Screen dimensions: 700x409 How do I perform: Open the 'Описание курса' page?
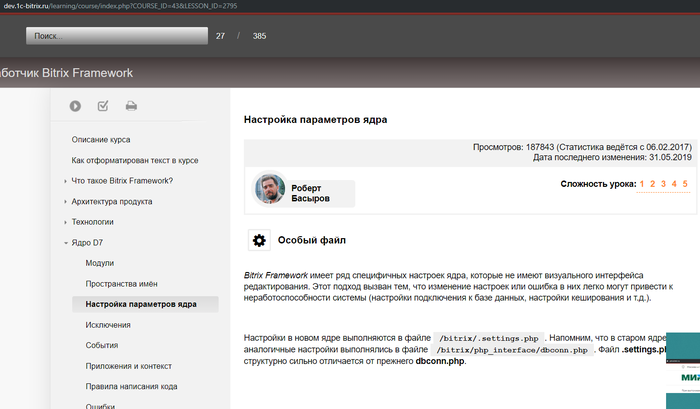[x=101, y=139]
